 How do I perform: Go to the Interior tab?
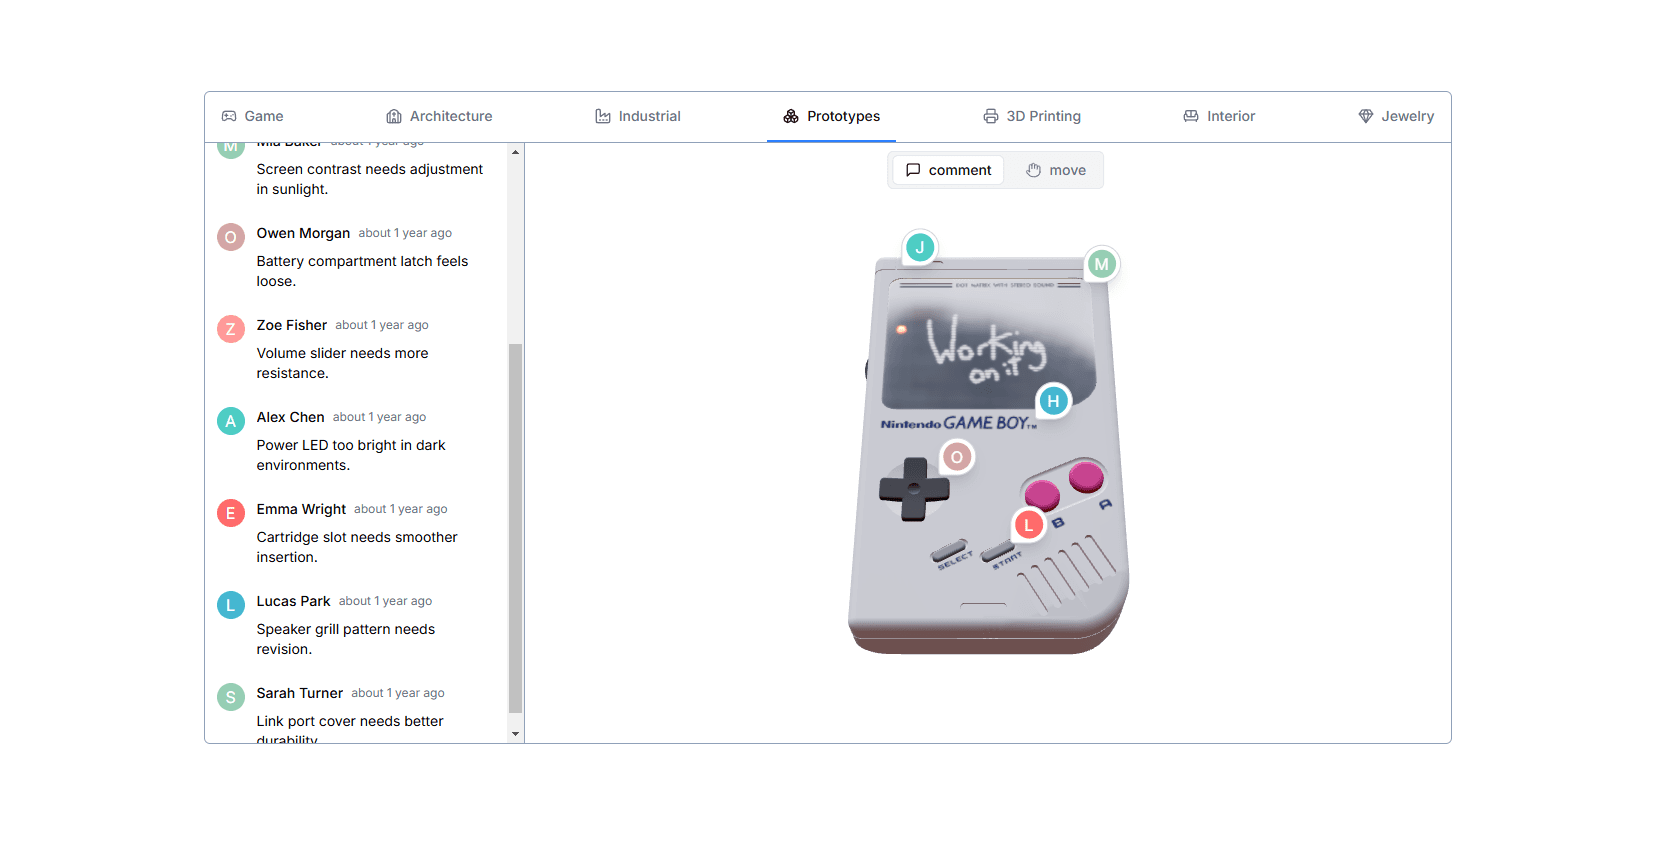pos(1219,116)
